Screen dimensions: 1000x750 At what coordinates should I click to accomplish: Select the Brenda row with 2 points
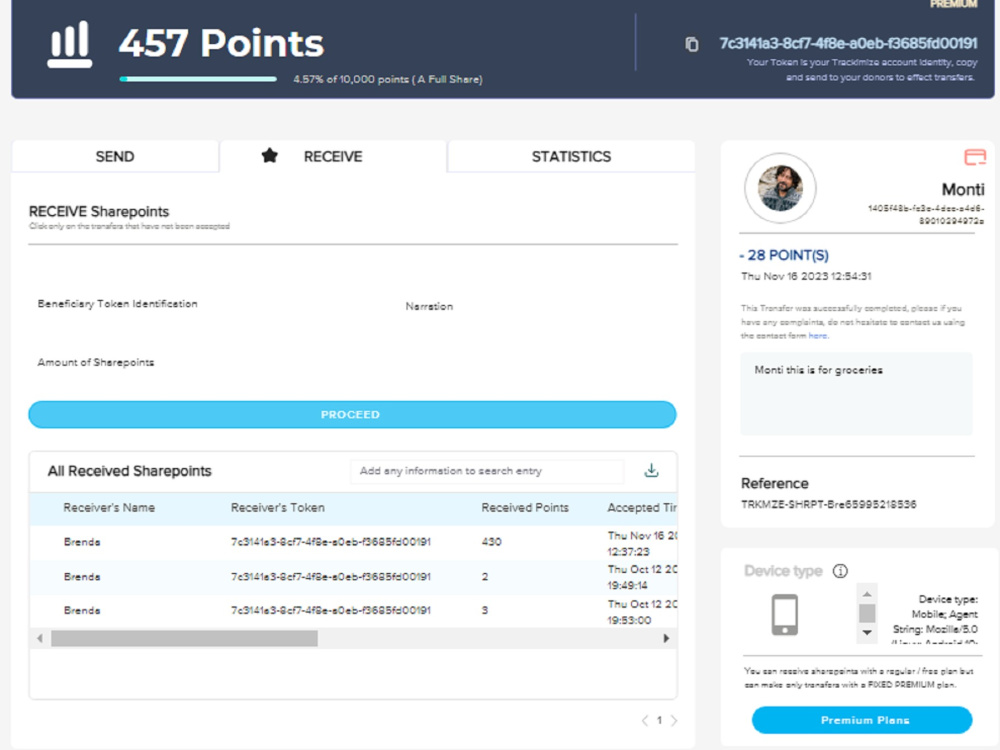pyautogui.click(x=353, y=577)
